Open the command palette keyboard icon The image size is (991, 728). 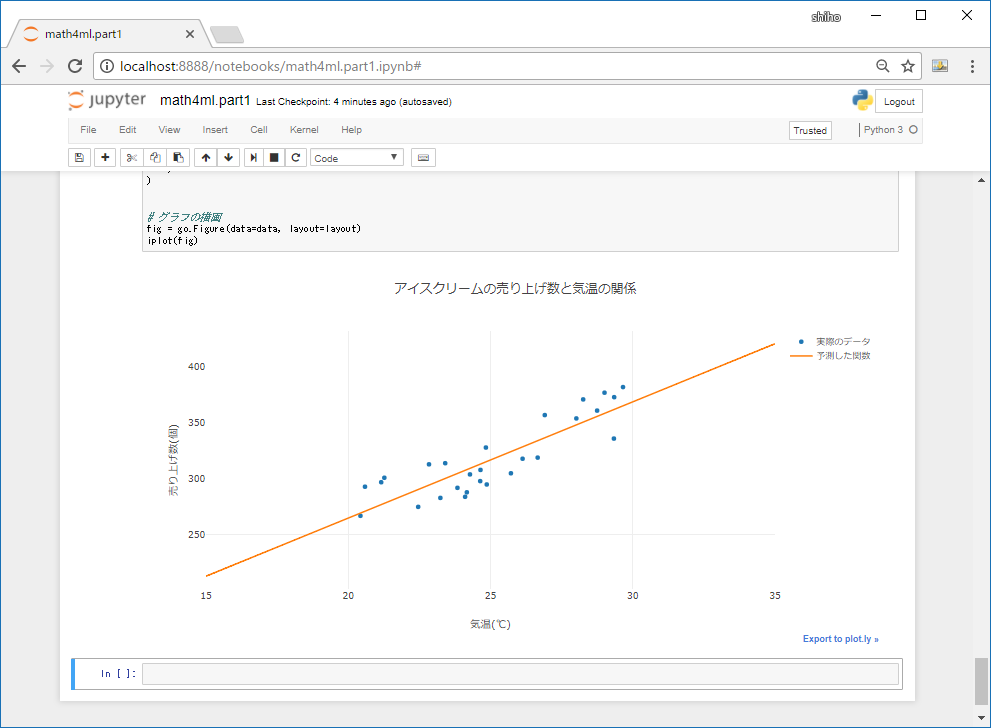point(423,157)
